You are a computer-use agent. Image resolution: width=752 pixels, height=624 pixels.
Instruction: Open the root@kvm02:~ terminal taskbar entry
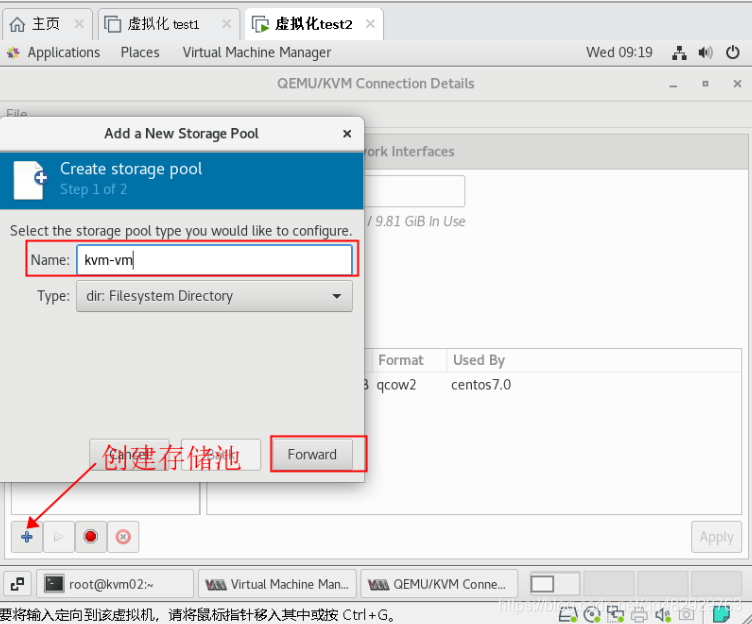(x=115, y=584)
